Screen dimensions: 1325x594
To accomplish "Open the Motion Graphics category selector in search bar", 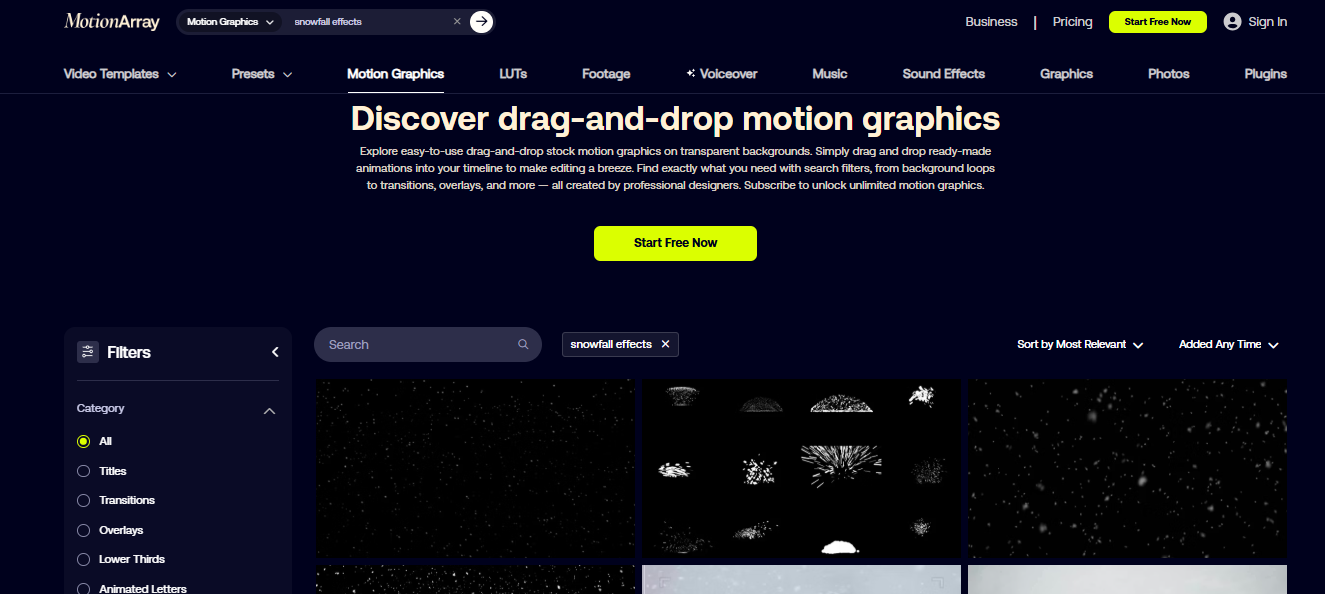I will click(228, 21).
